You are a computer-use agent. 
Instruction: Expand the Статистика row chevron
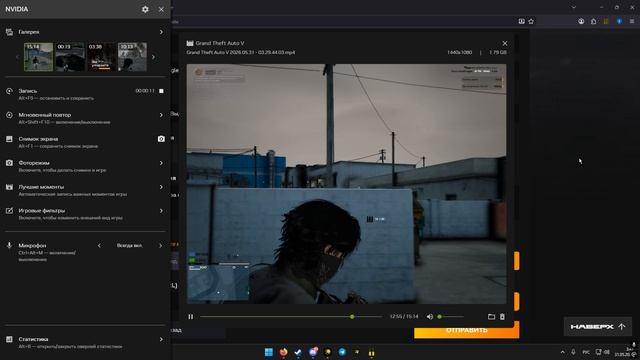[161, 339]
